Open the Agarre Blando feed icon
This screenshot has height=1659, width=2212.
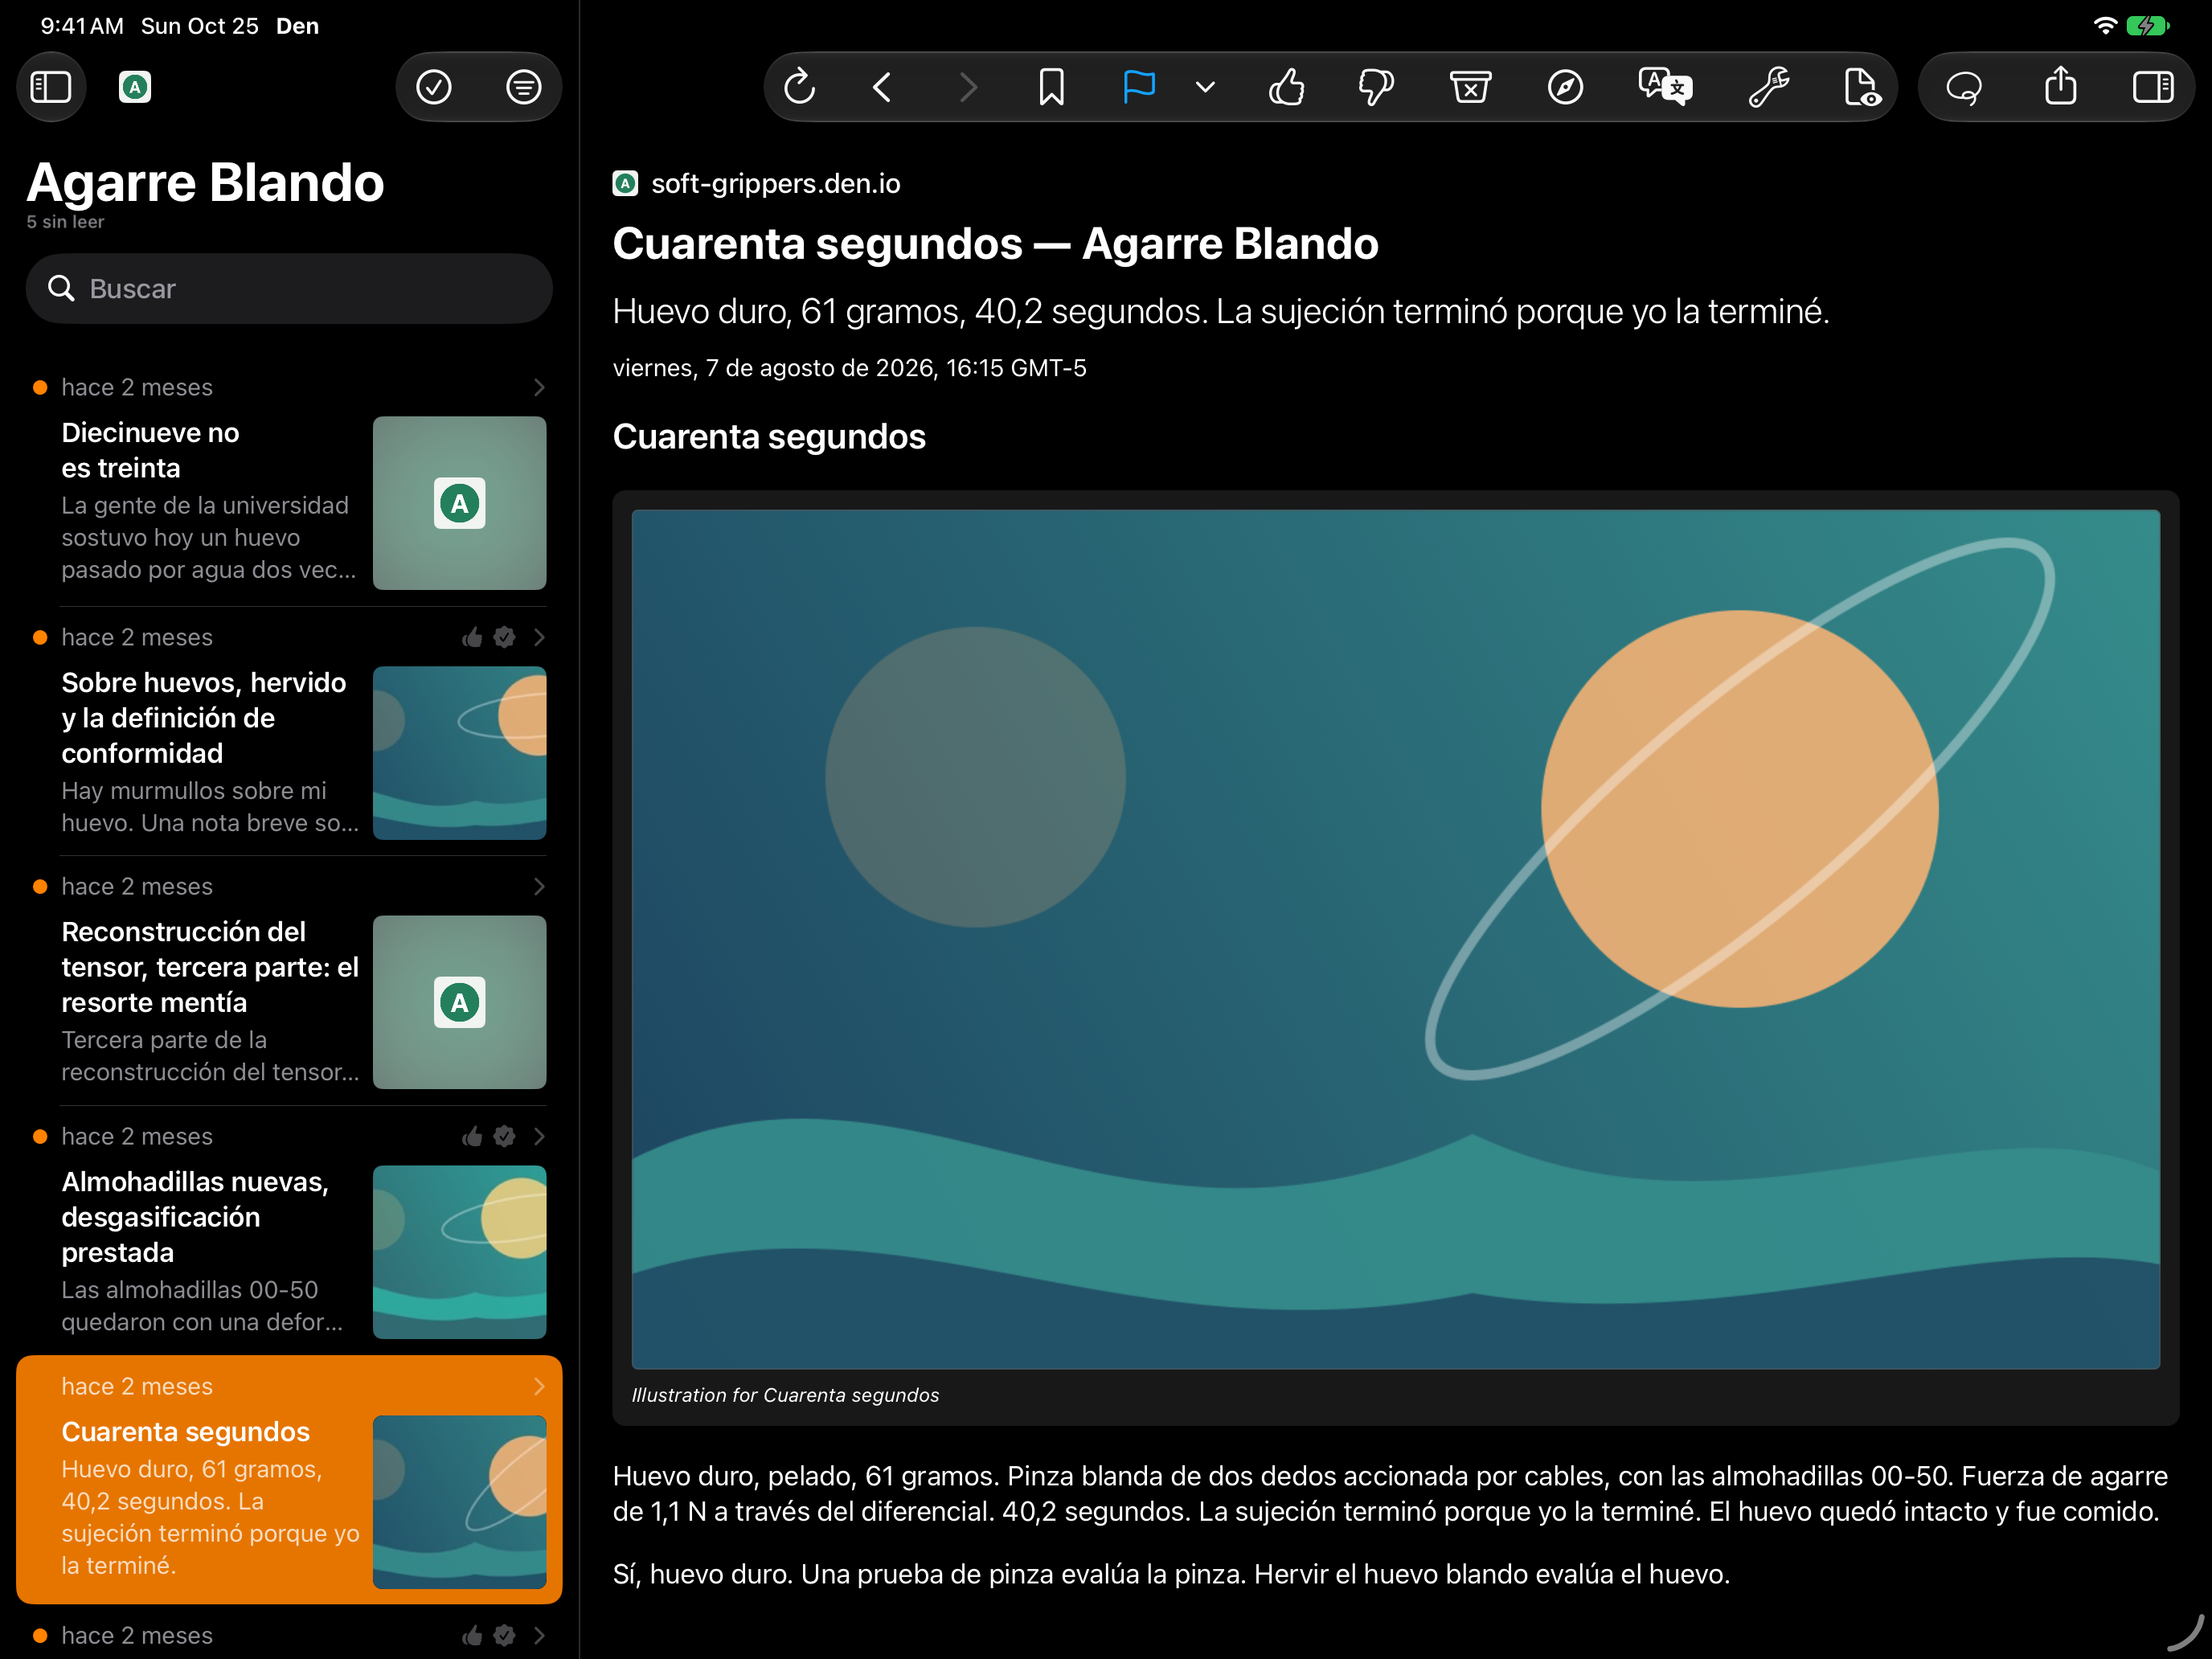[x=135, y=87]
